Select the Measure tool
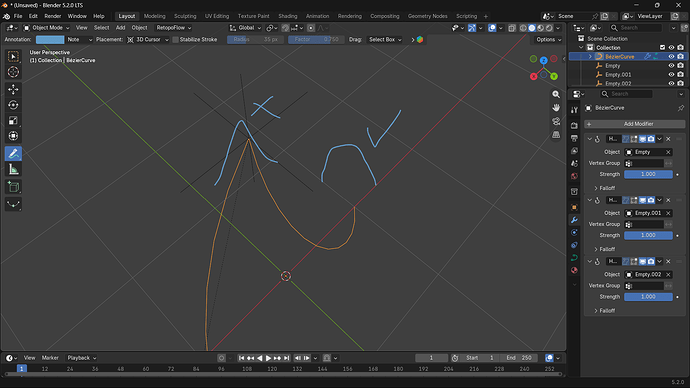The width and height of the screenshot is (690, 388). pyautogui.click(x=13, y=169)
